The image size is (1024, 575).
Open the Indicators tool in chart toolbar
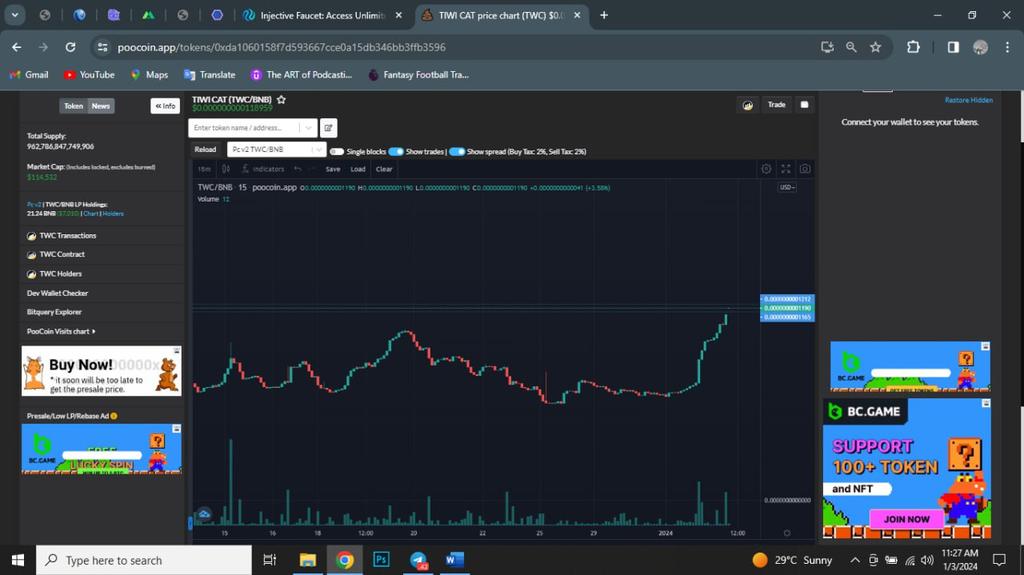tap(263, 169)
